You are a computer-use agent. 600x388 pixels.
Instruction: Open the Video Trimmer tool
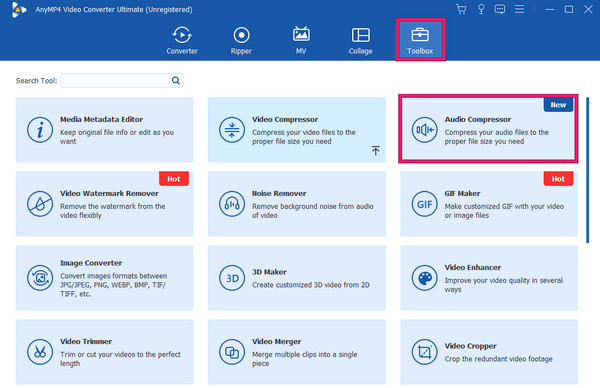coord(104,352)
